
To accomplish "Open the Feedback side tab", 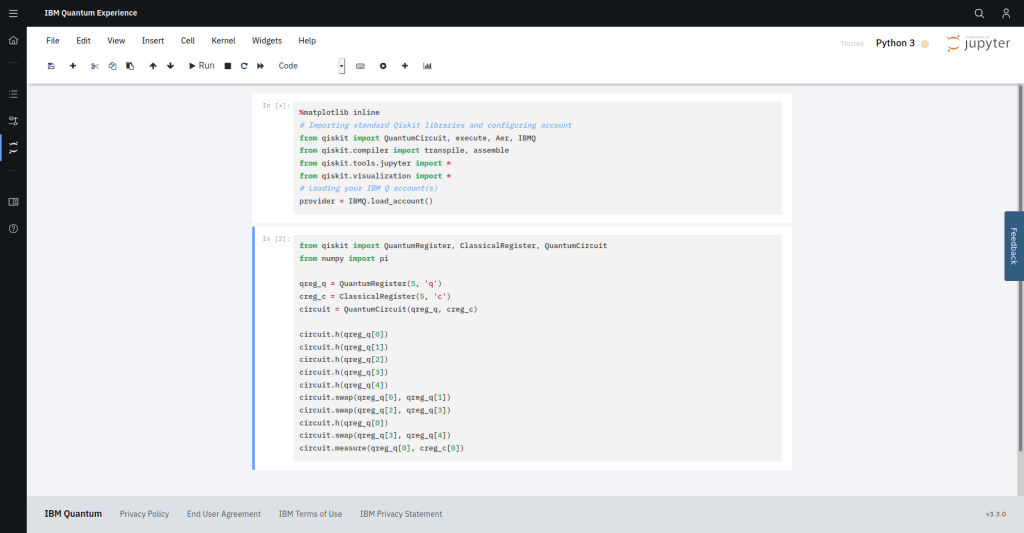I will pyautogui.click(x=1014, y=246).
